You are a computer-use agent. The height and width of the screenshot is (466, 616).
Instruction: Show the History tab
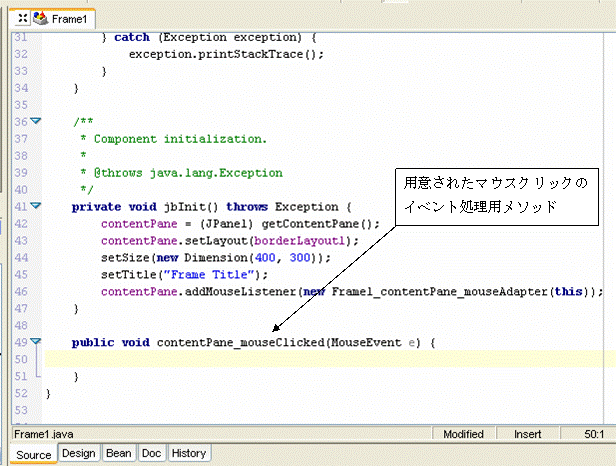189,453
